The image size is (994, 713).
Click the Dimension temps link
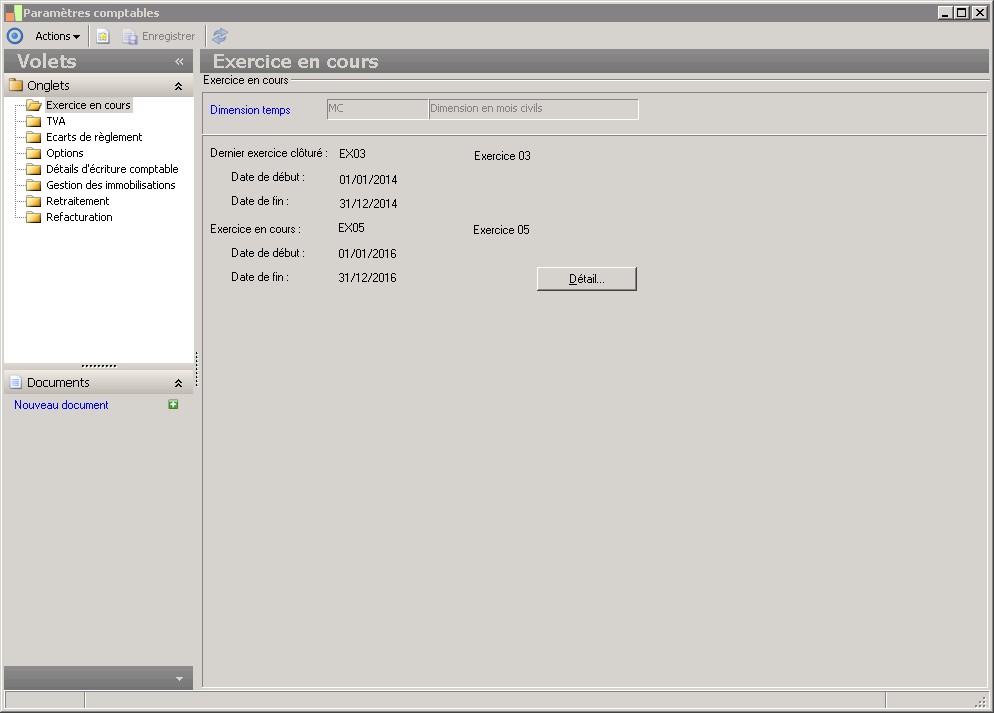click(250, 110)
